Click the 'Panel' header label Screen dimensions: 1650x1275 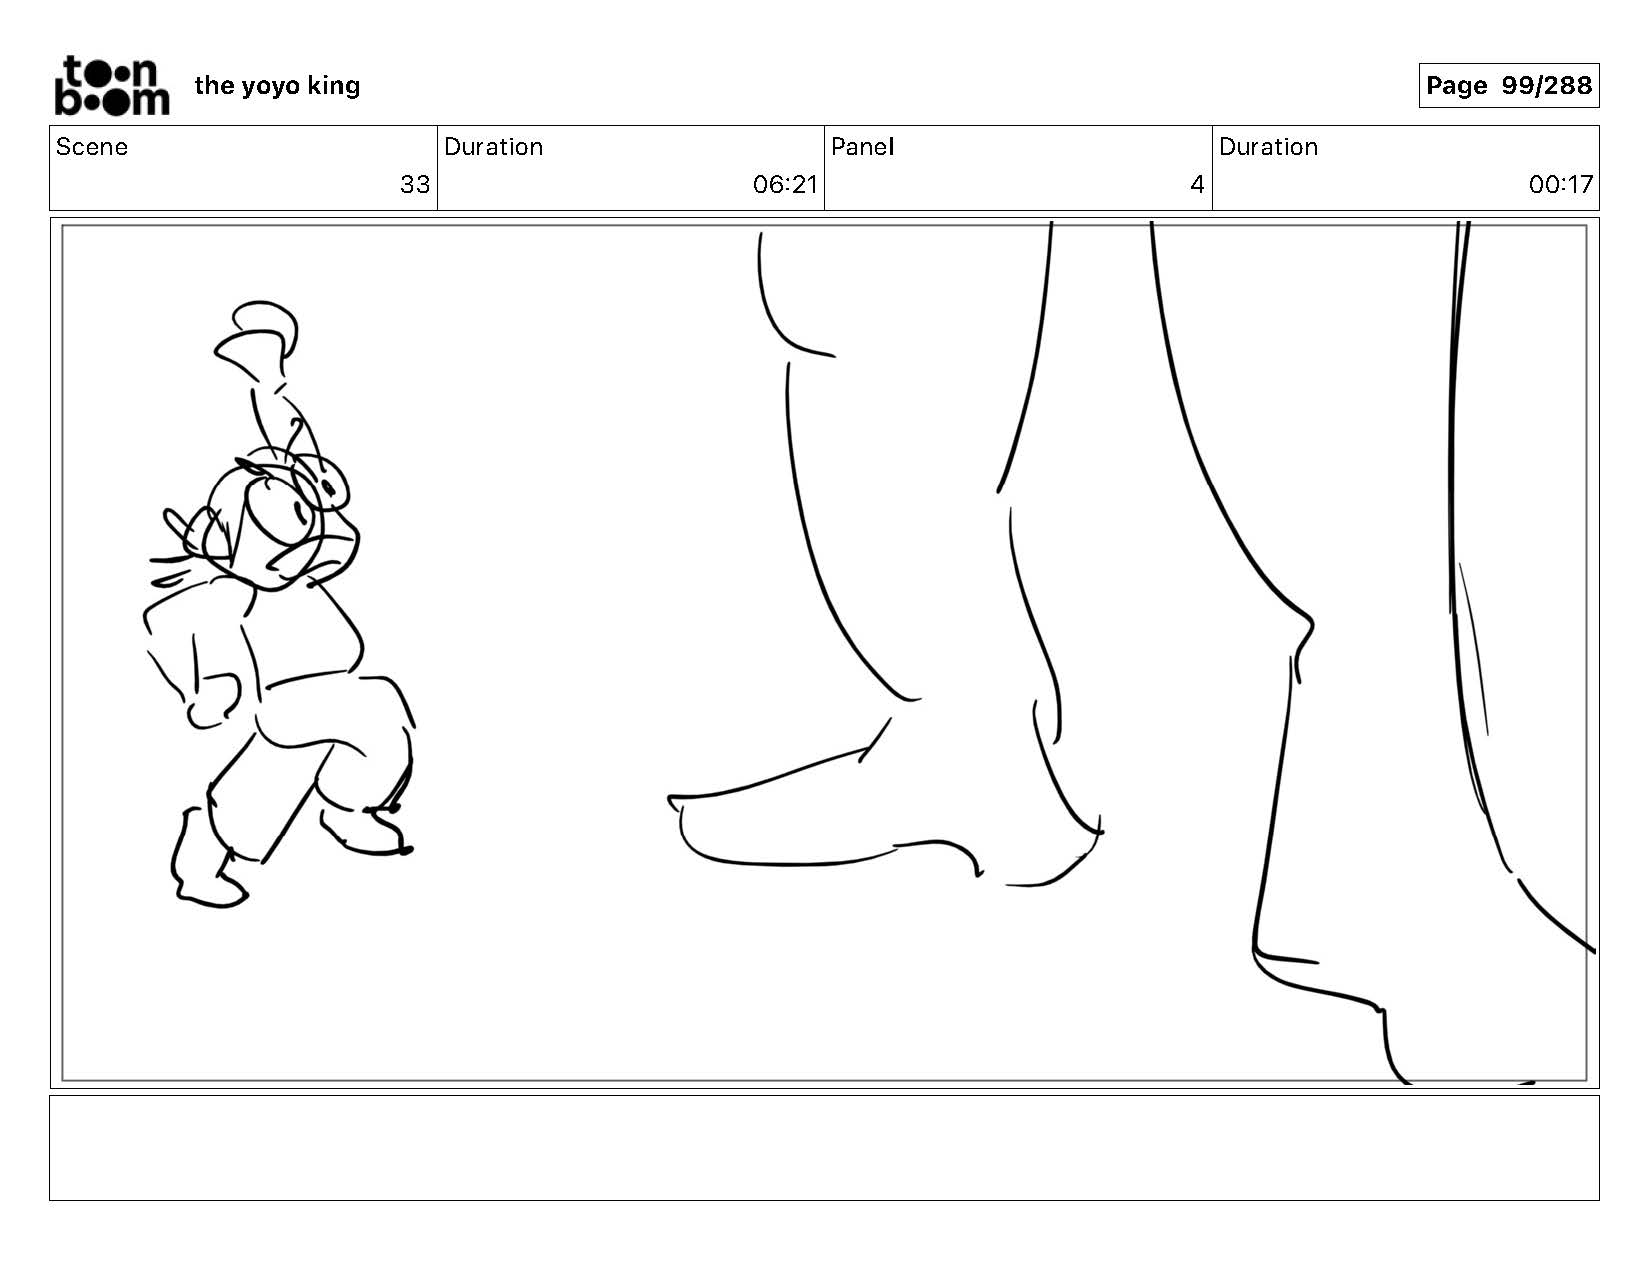(862, 147)
